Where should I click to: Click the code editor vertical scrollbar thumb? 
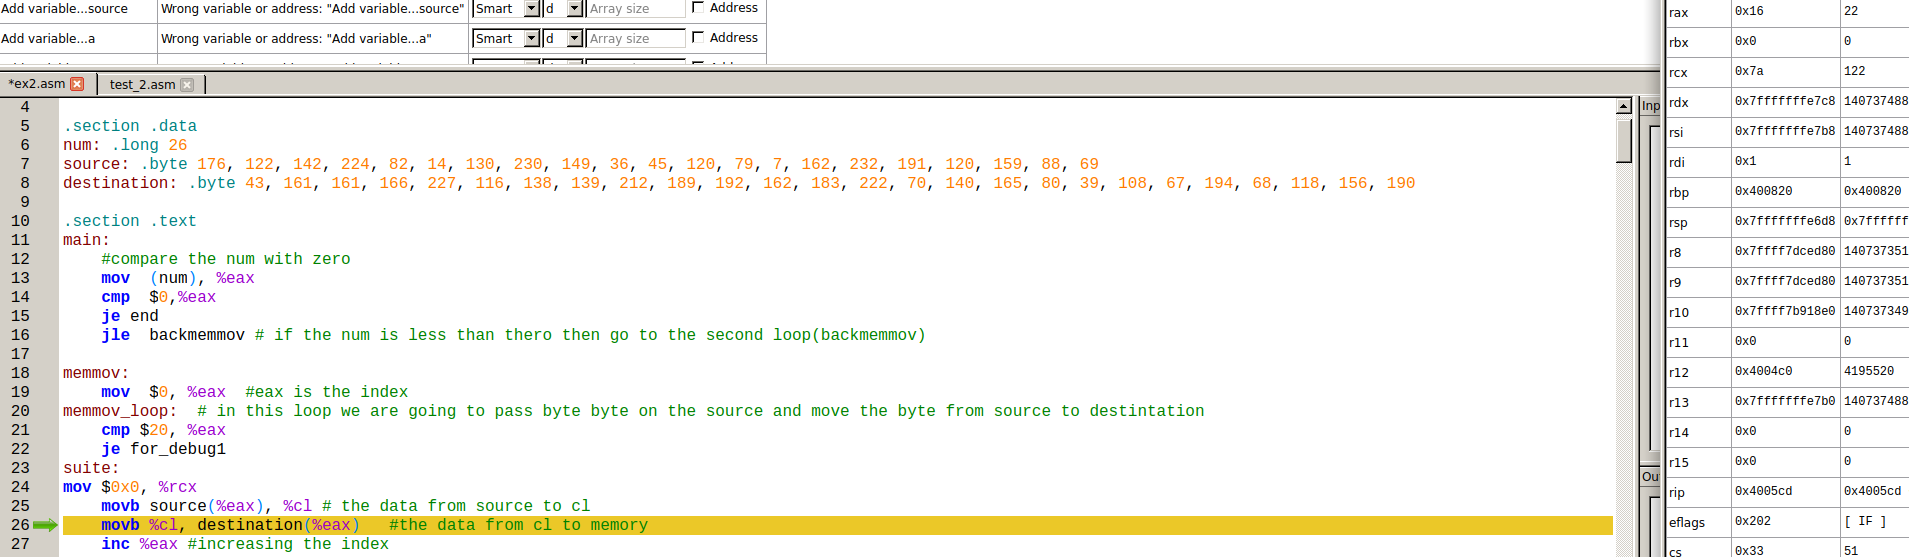(1624, 140)
